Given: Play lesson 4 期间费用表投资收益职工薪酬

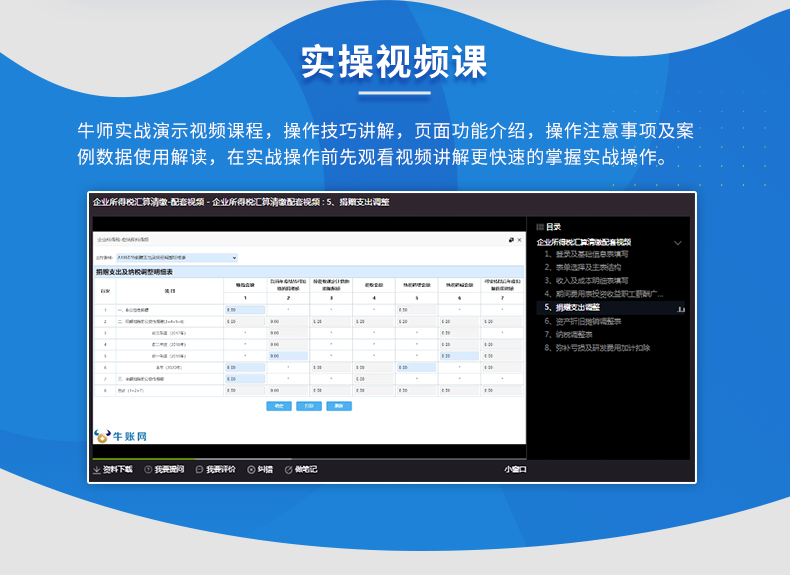Looking at the screenshot, I should 604,294.
